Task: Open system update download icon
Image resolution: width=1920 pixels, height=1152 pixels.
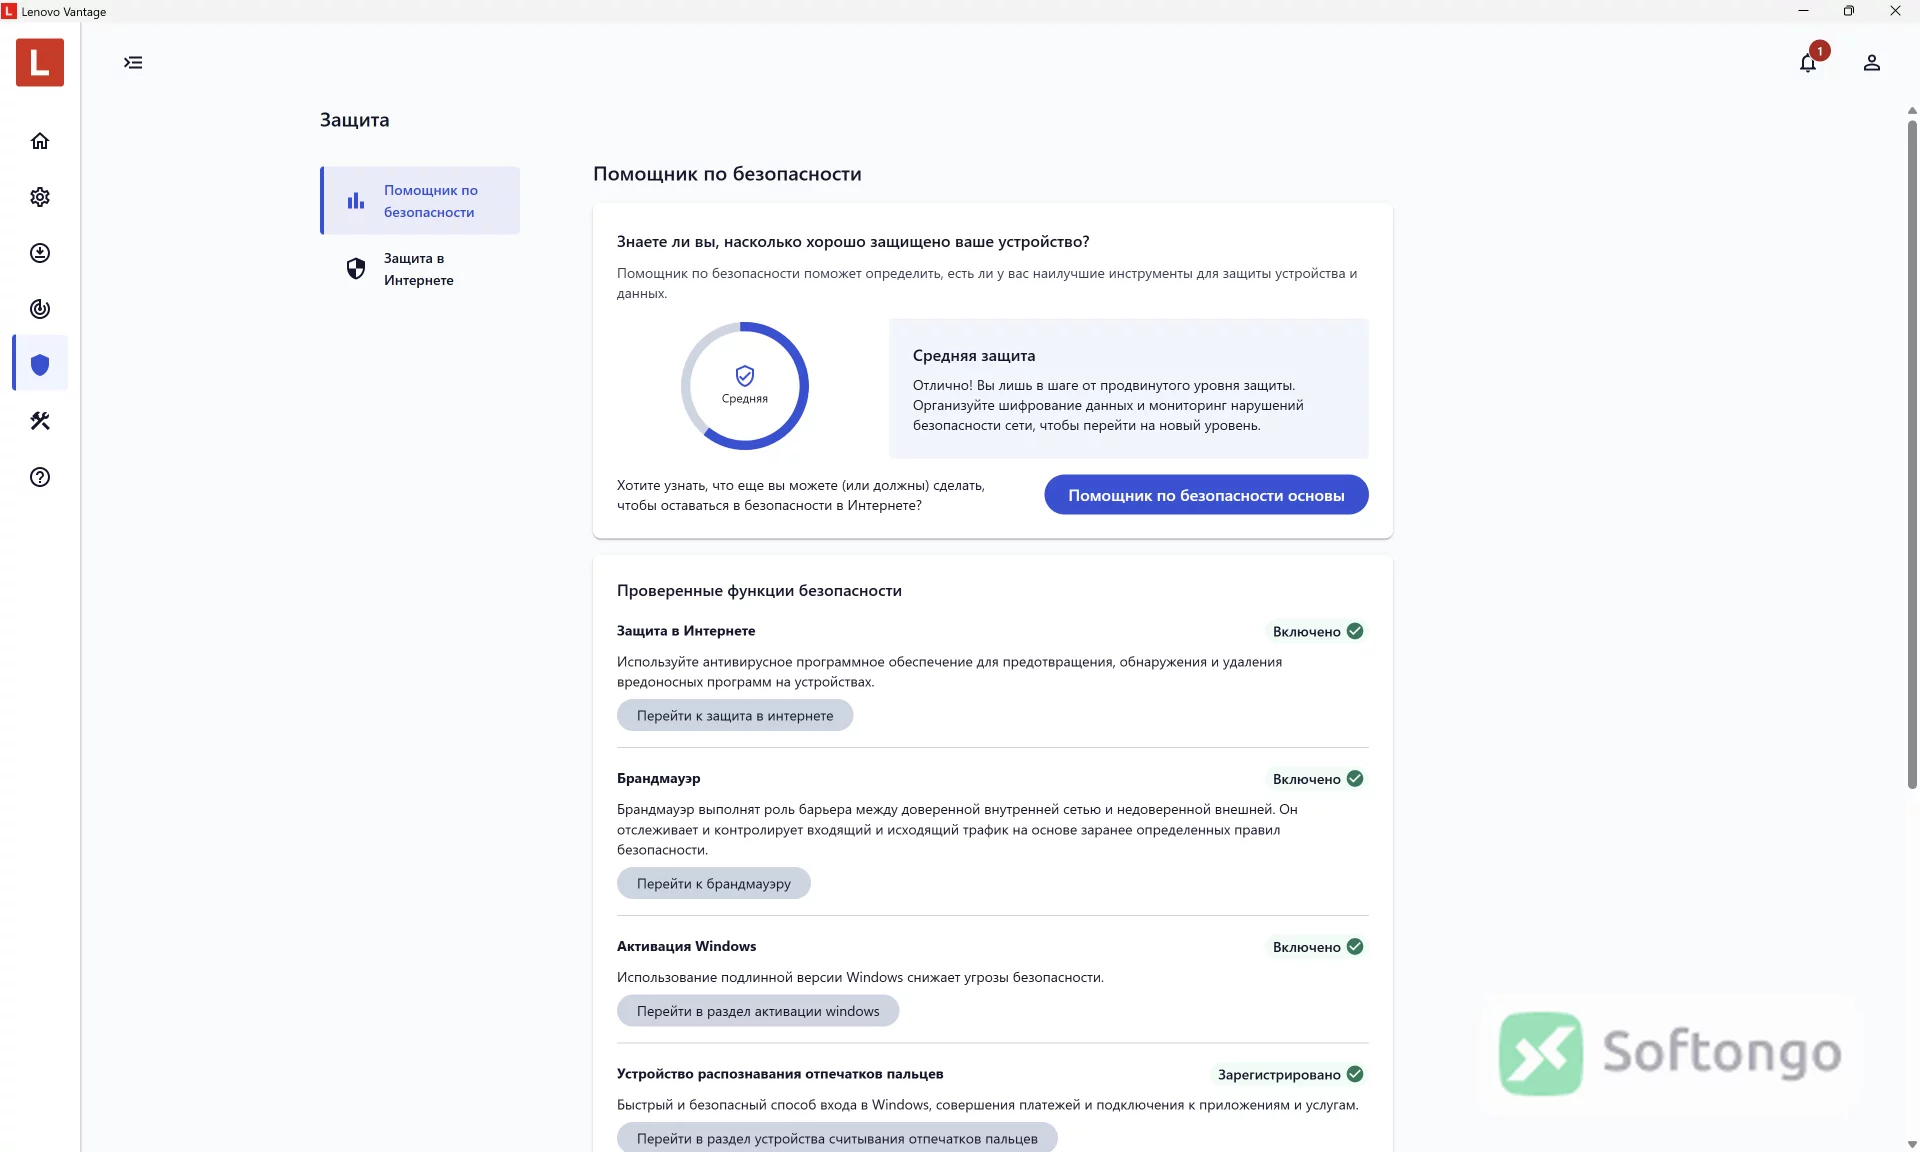Action: point(40,253)
